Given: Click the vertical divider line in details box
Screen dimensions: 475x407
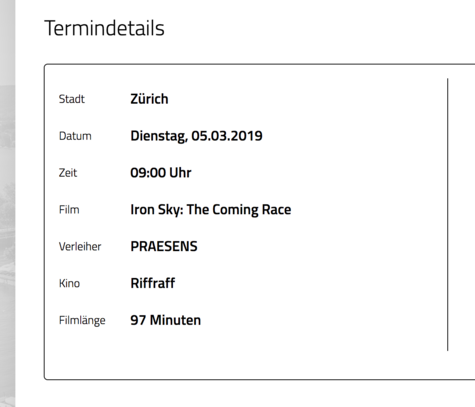Looking at the screenshot, I should pos(447,215).
